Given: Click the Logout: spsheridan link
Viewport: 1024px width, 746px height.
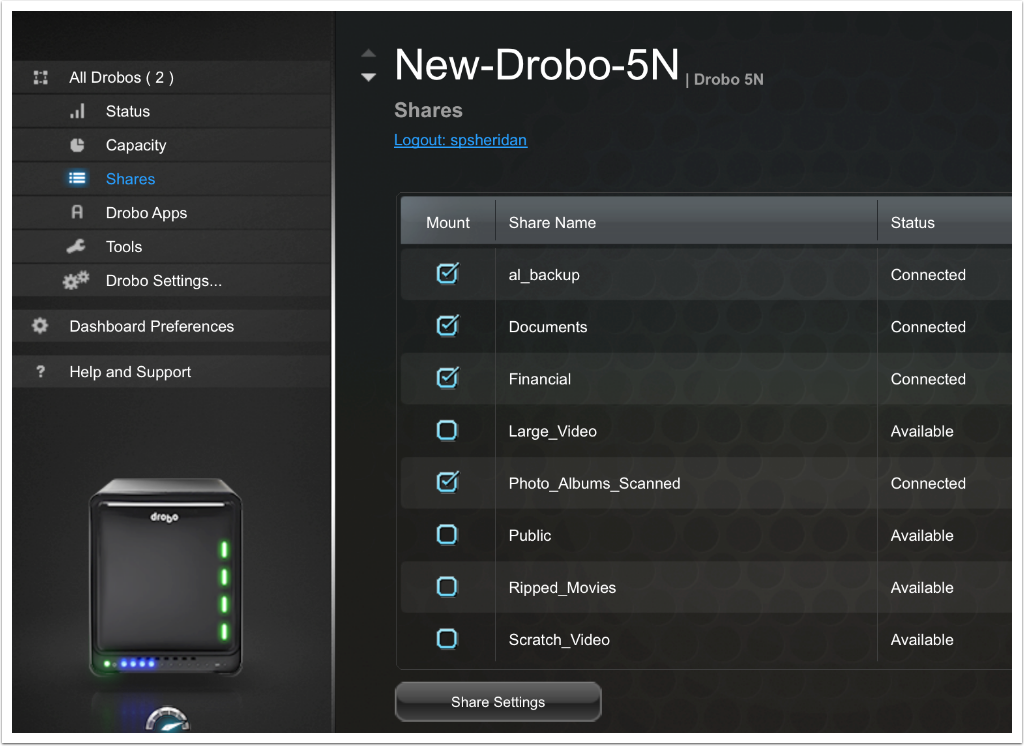Looking at the screenshot, I should click(460, 140).
